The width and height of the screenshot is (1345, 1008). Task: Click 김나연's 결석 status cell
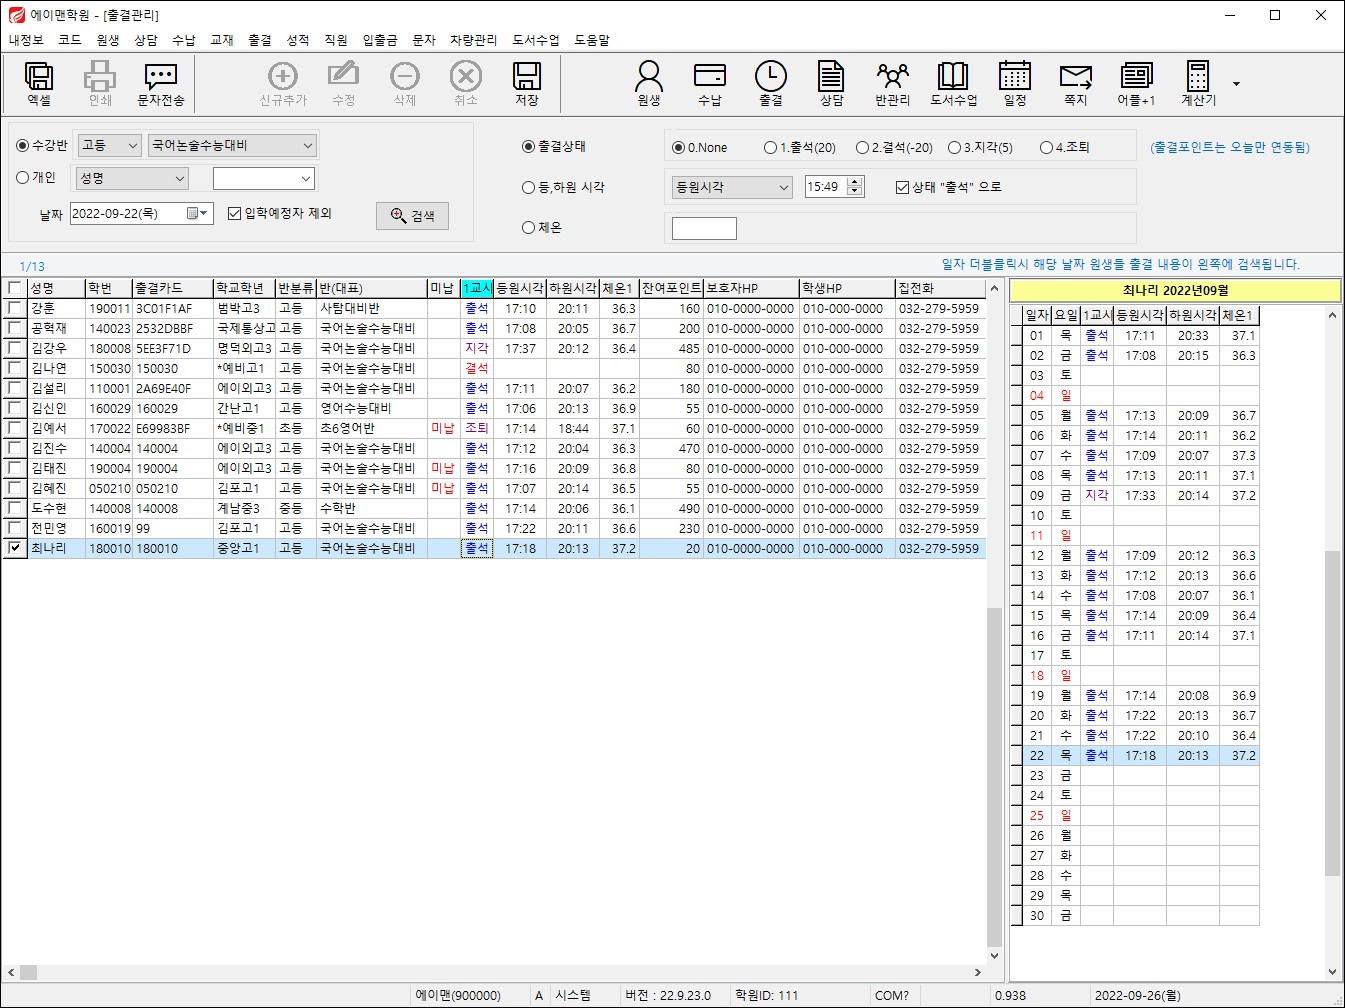477,368
